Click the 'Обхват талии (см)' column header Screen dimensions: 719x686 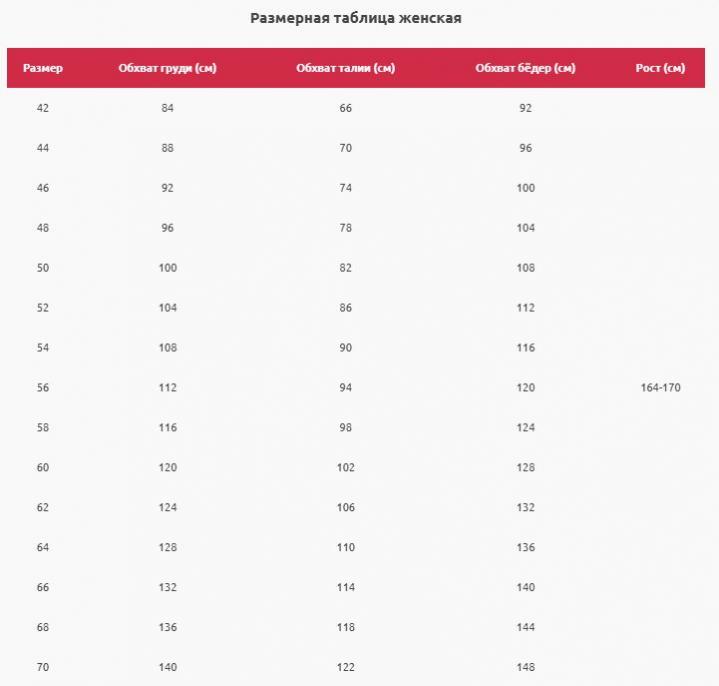345,69
